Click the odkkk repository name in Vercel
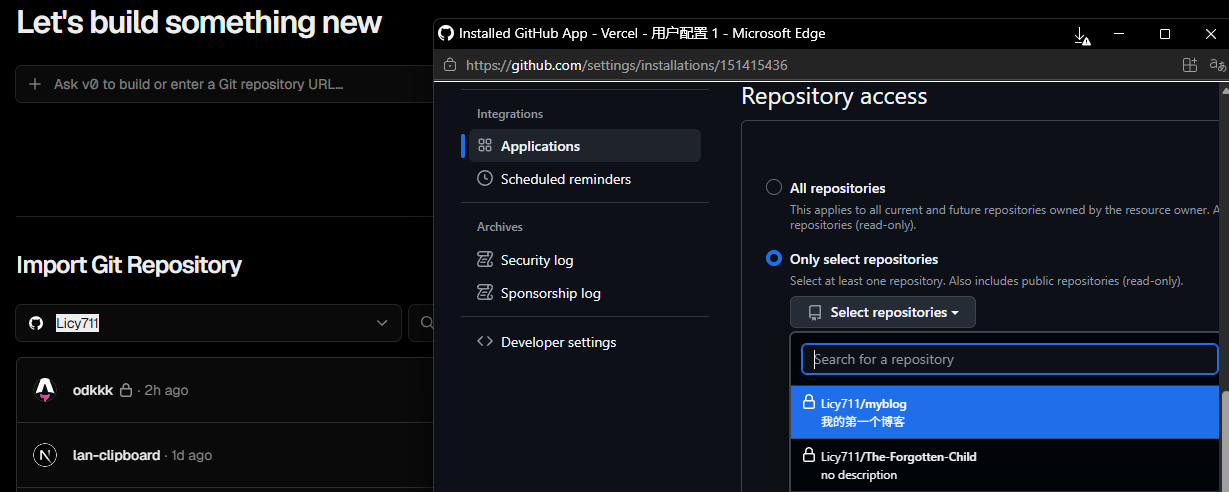This screenshot has width=1229, height=492. [93, 390]
